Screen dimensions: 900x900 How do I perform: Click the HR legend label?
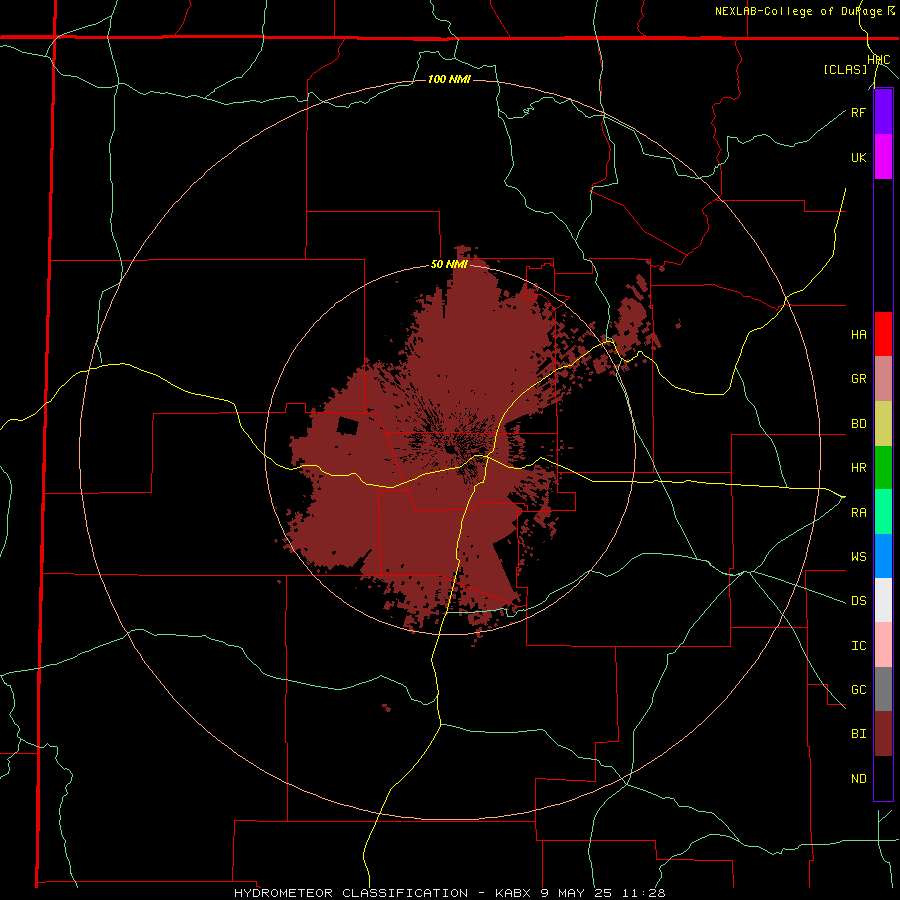pyautogui.click(x=858, y=468)
